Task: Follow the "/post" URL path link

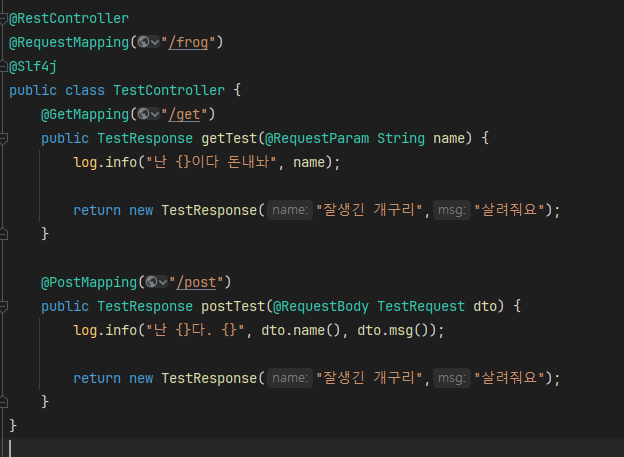Action: [196, 282]
